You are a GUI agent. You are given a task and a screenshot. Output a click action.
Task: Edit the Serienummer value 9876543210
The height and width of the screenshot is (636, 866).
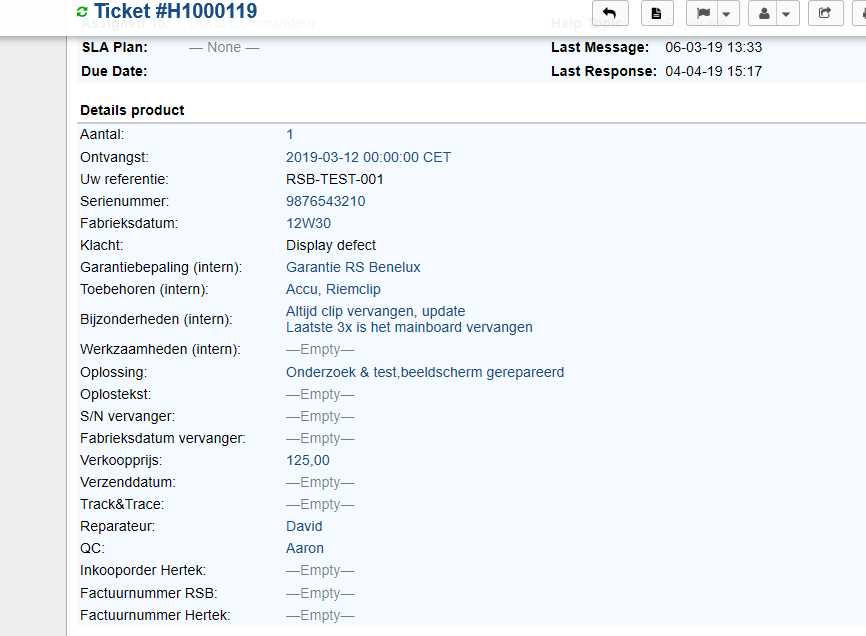[326, 202]
